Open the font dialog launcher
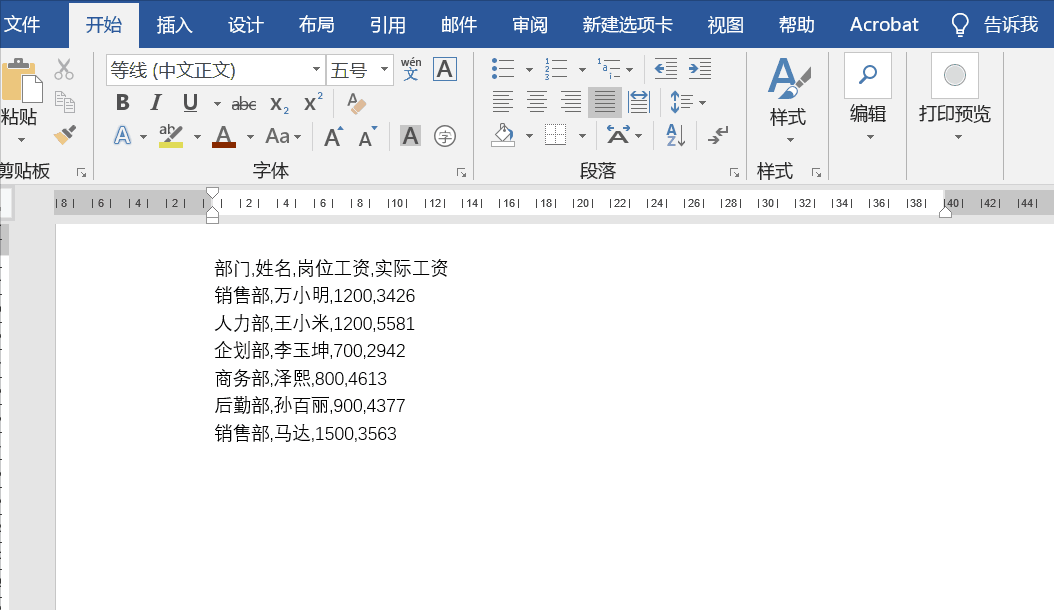 (x=461, y=173)
